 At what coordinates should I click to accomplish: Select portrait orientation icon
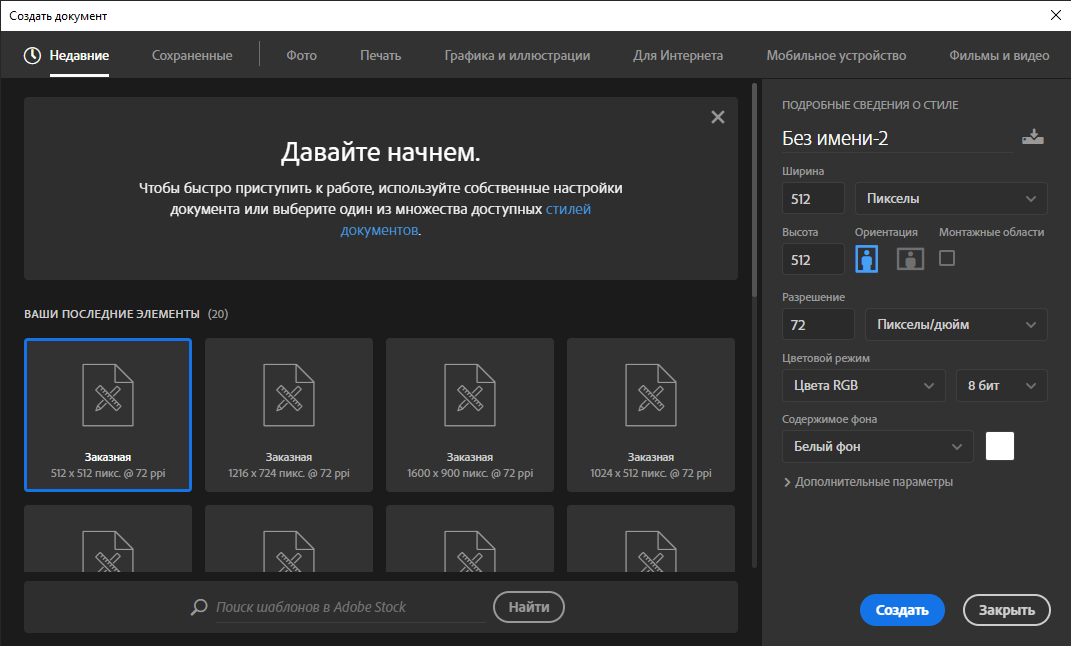coord(867,259)
